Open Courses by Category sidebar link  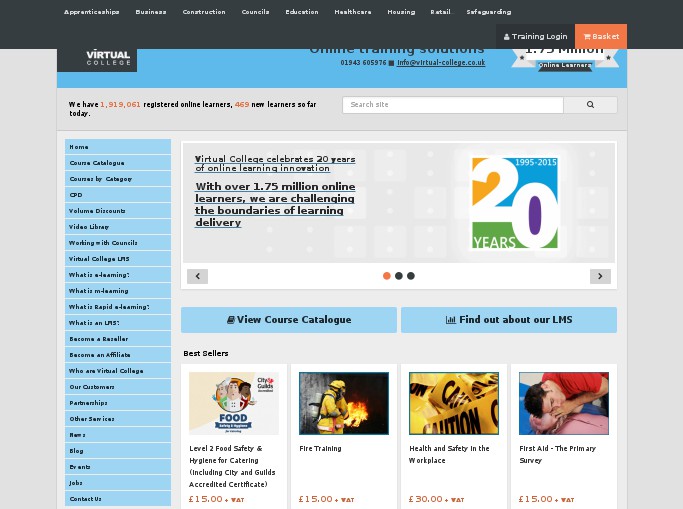(118, 179)
